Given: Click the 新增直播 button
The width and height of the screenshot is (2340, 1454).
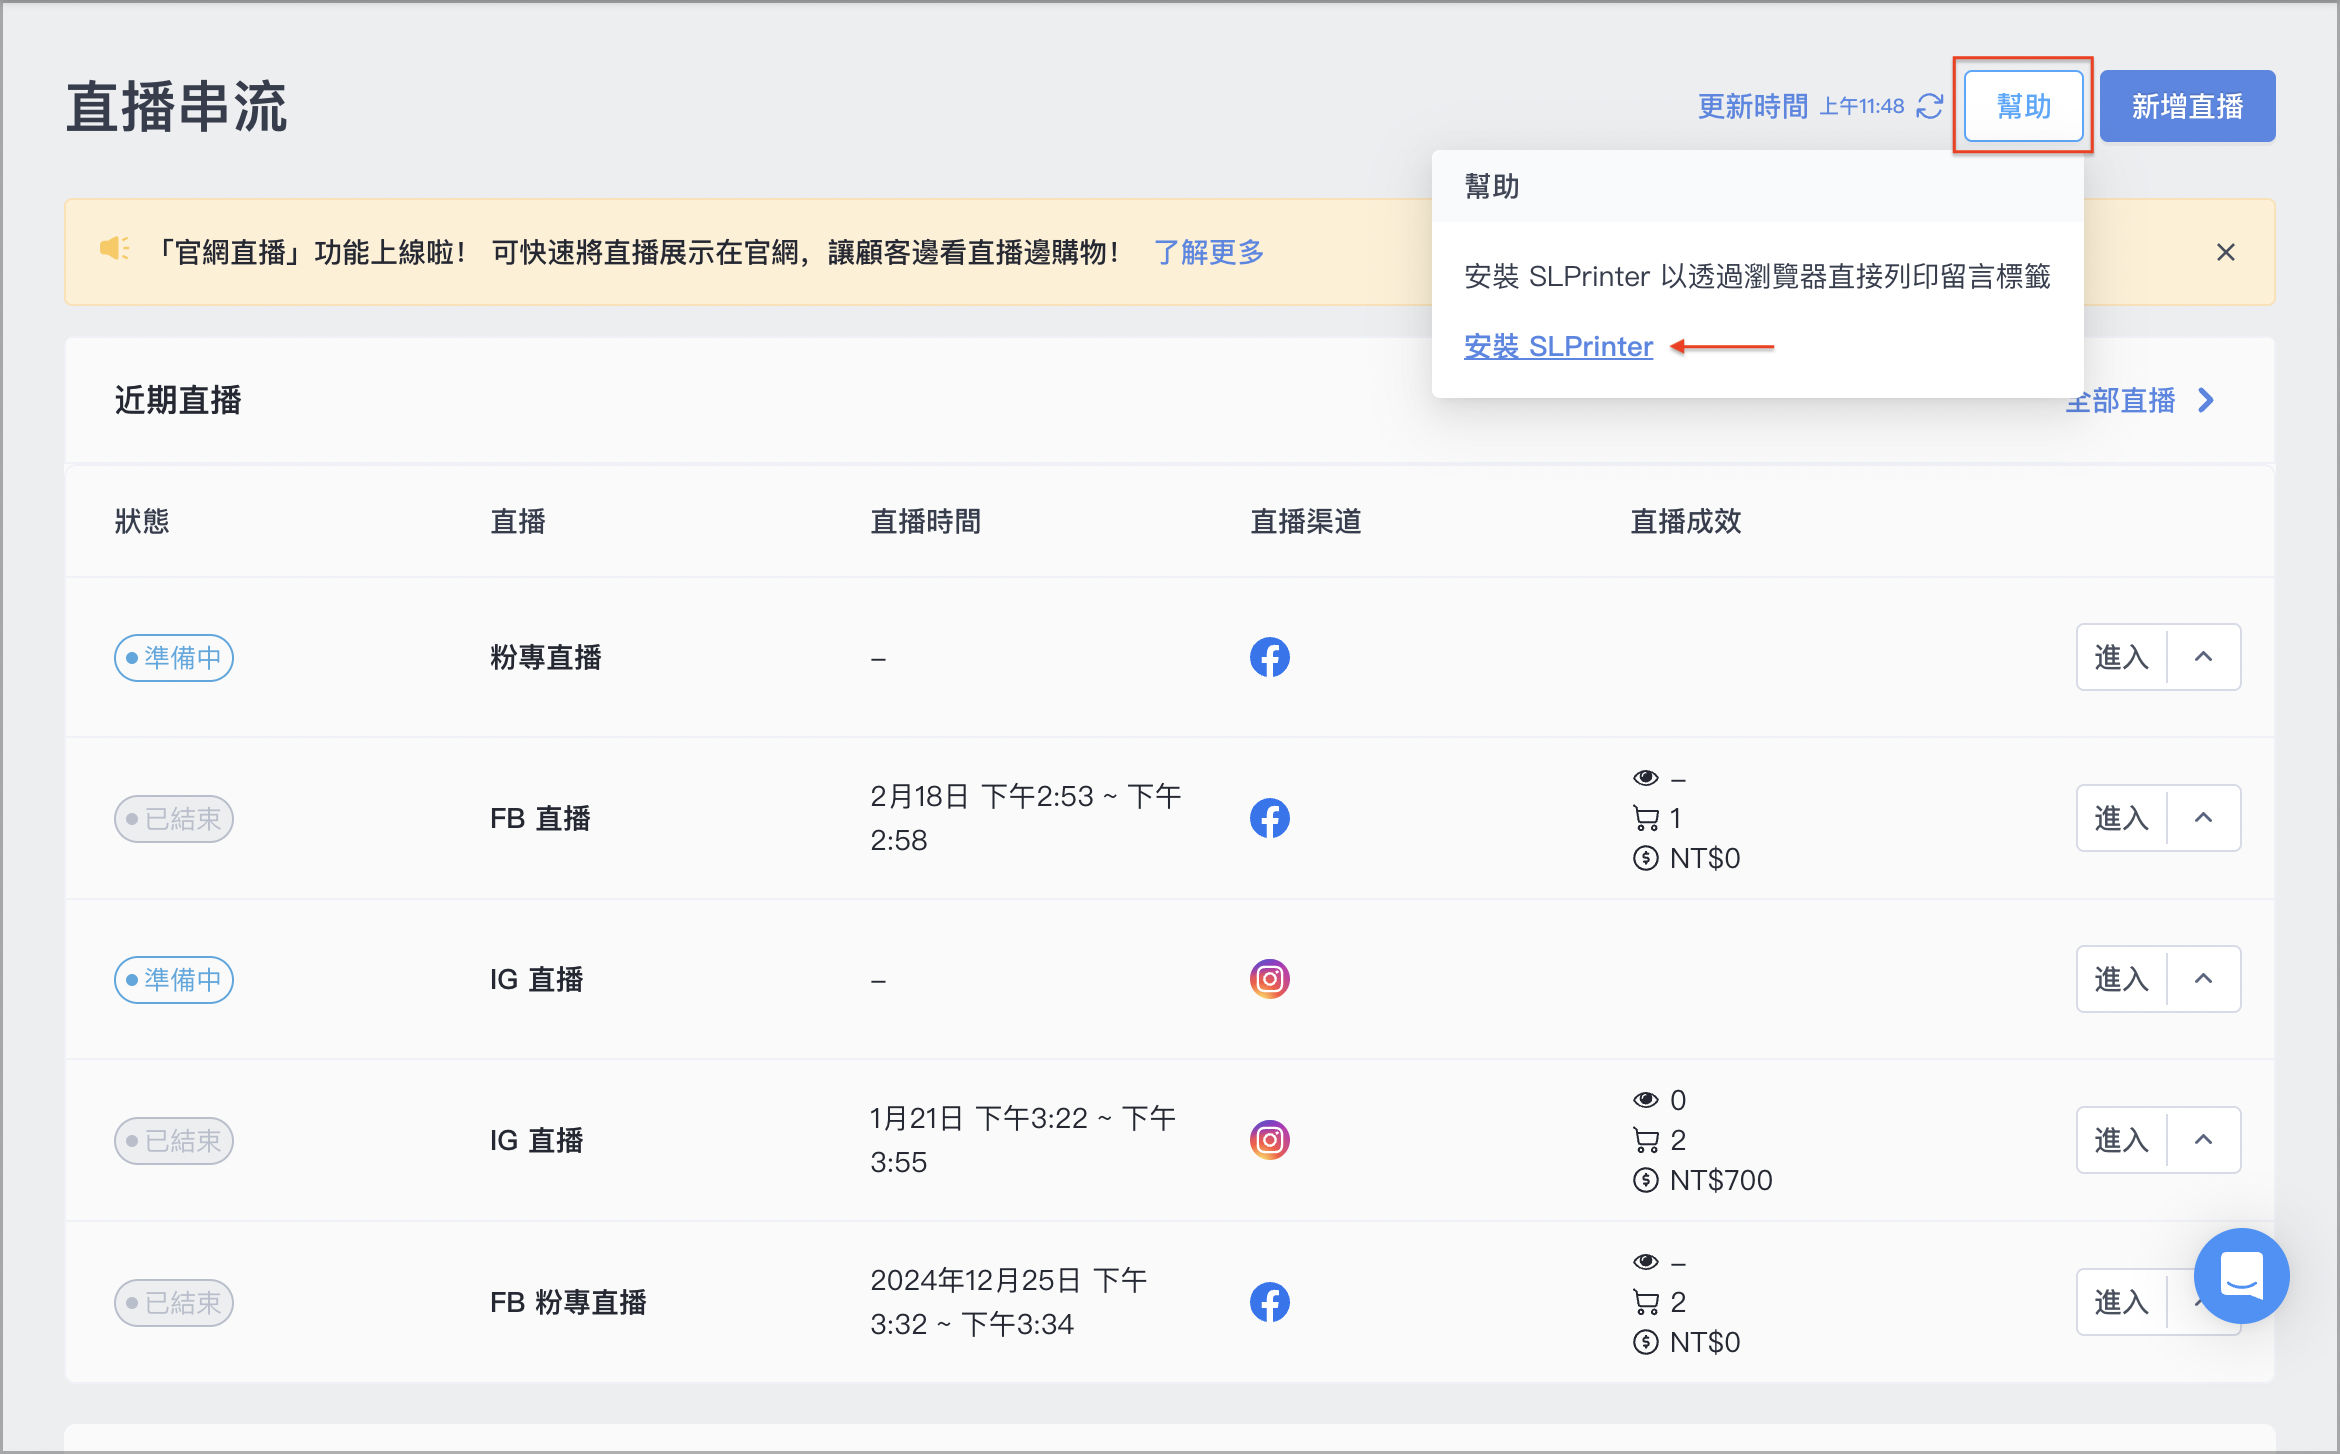Looking at the screenshot, I should tap(2187, 106).
